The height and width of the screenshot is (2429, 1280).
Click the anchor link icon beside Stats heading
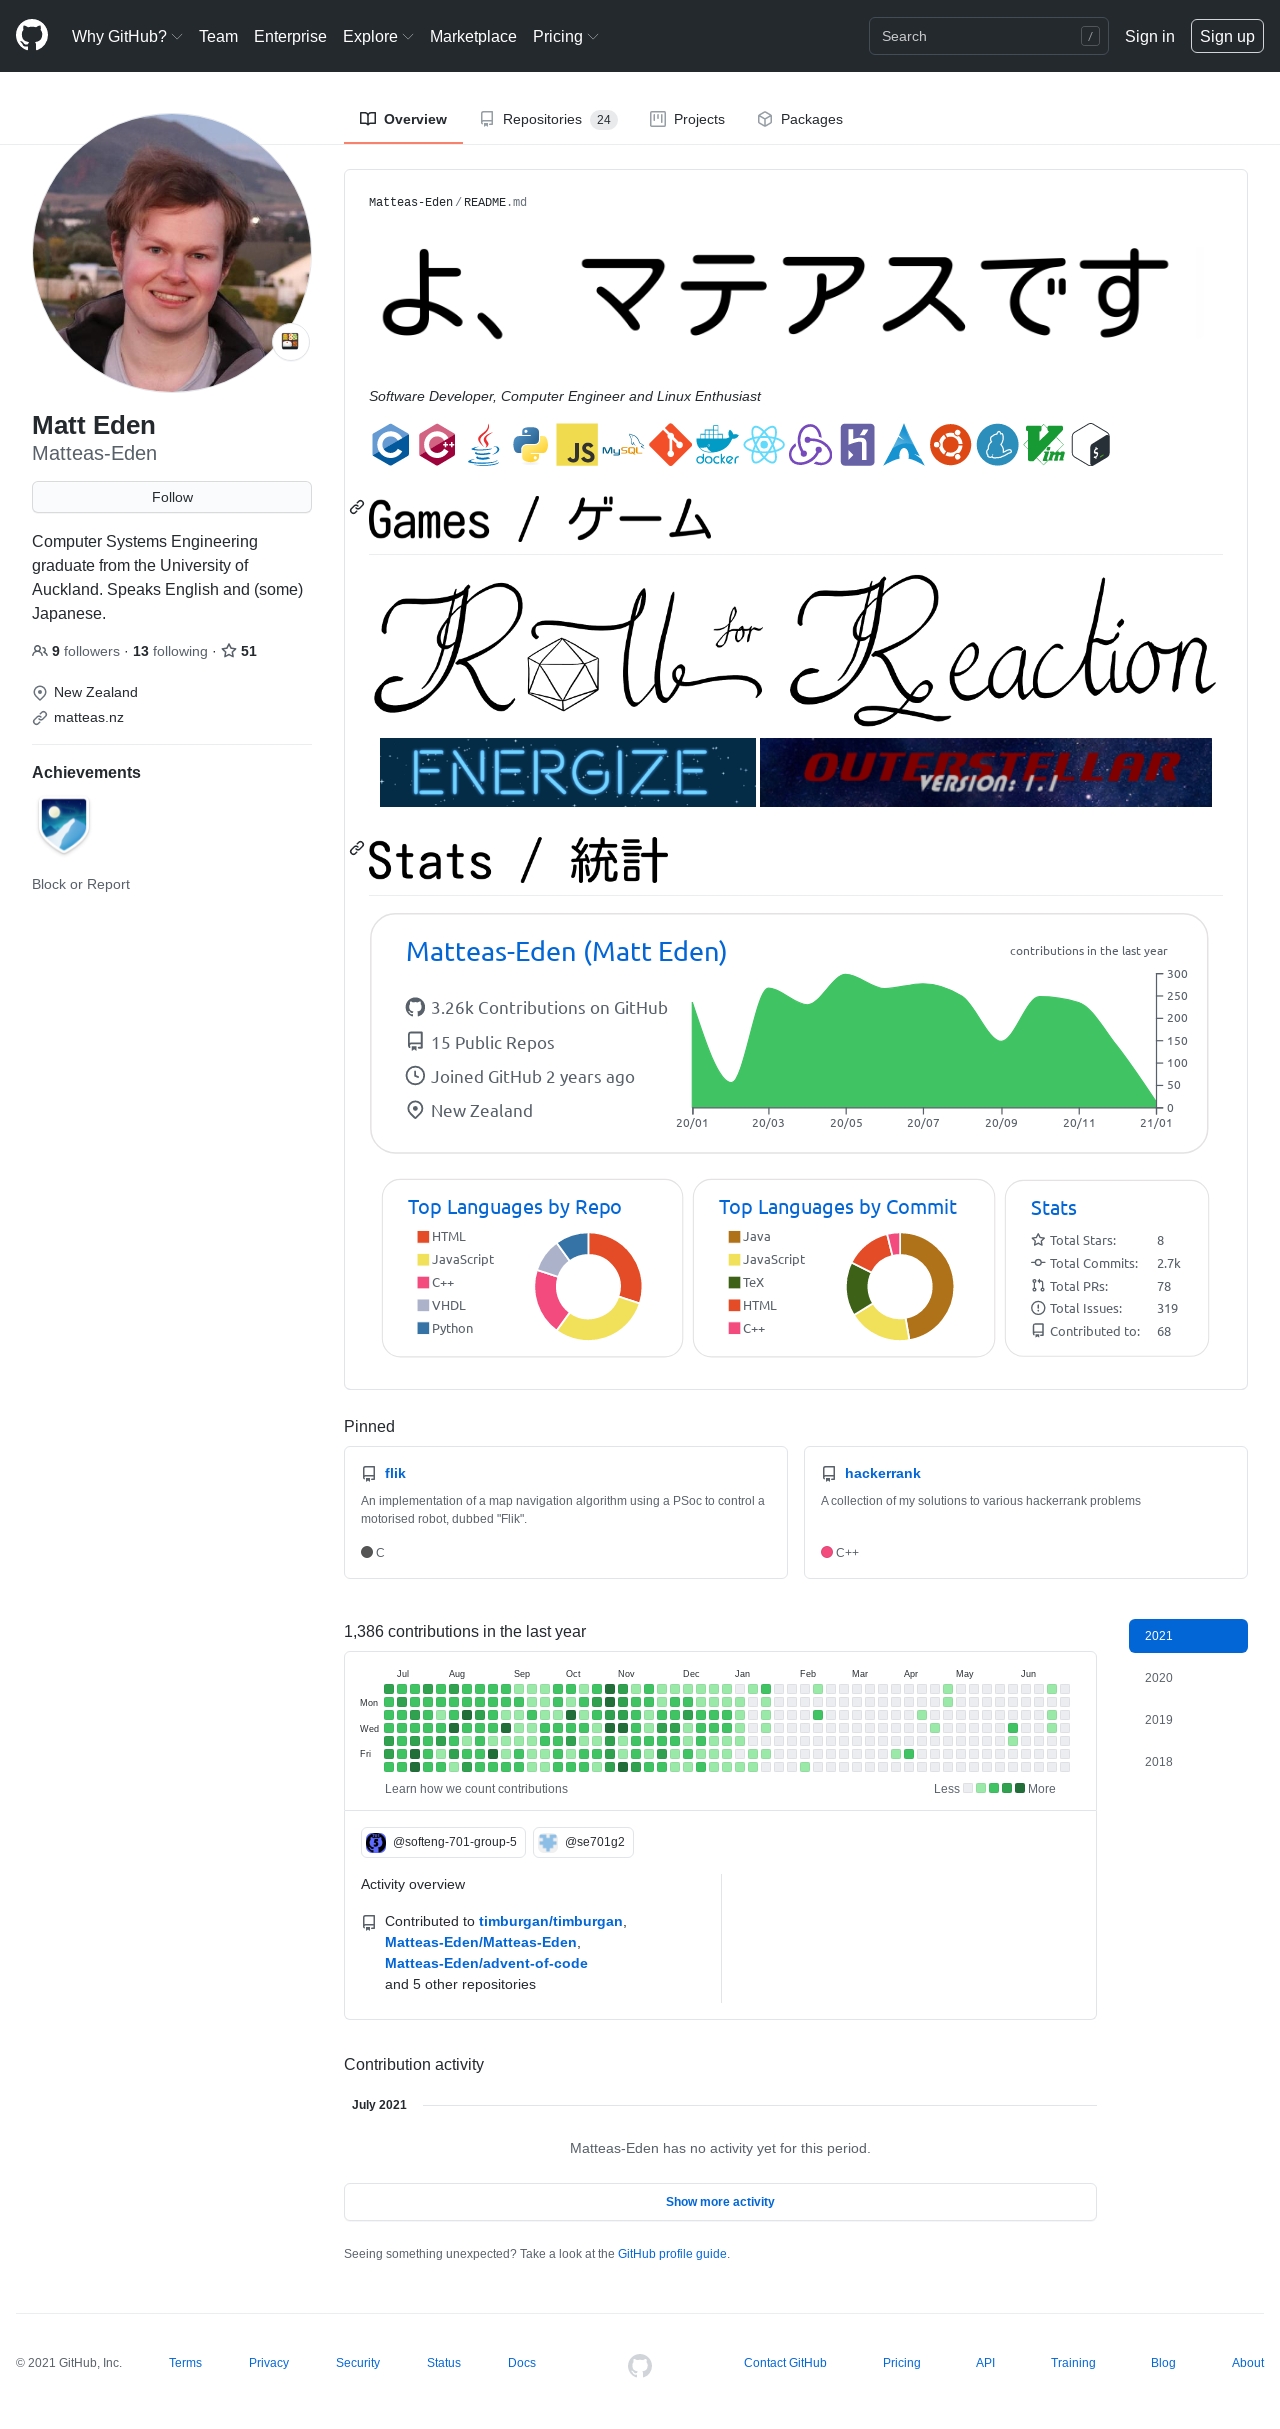pyautogui.click(x=357, y=848)
